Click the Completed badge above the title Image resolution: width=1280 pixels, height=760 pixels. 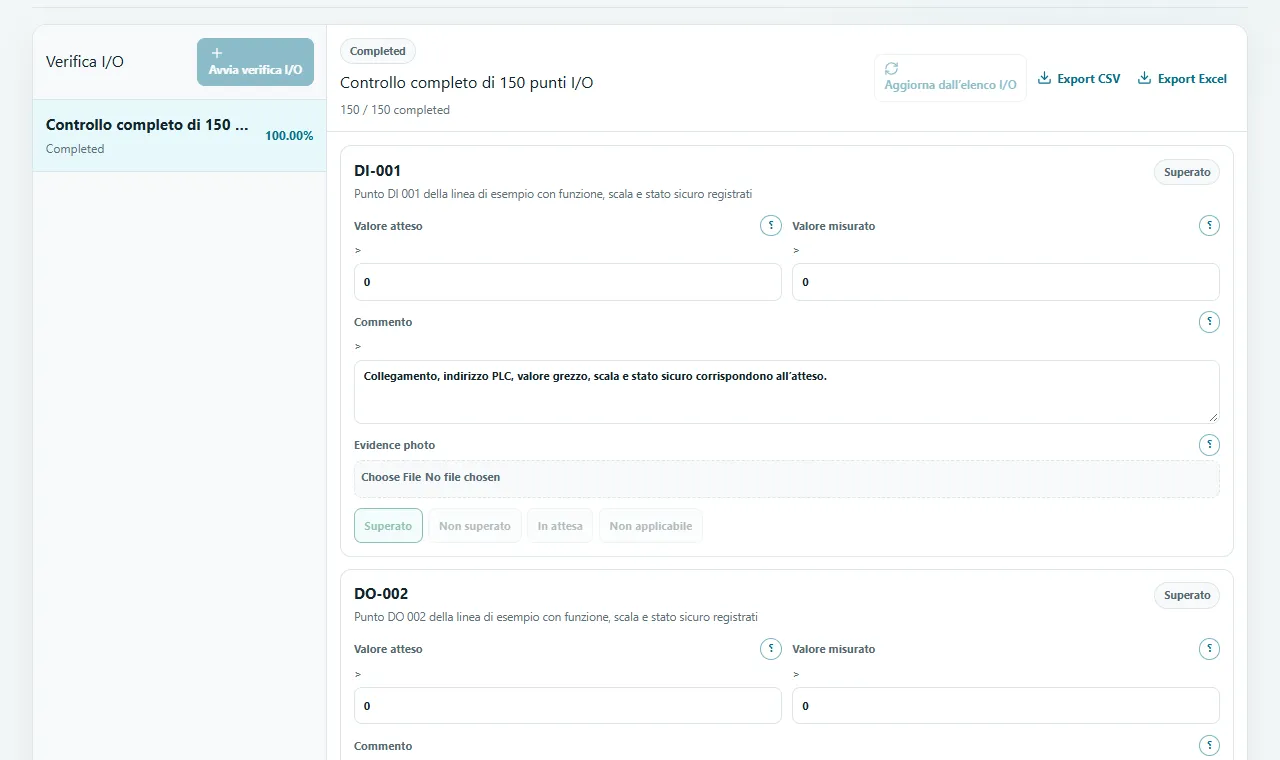pos(378,51)
